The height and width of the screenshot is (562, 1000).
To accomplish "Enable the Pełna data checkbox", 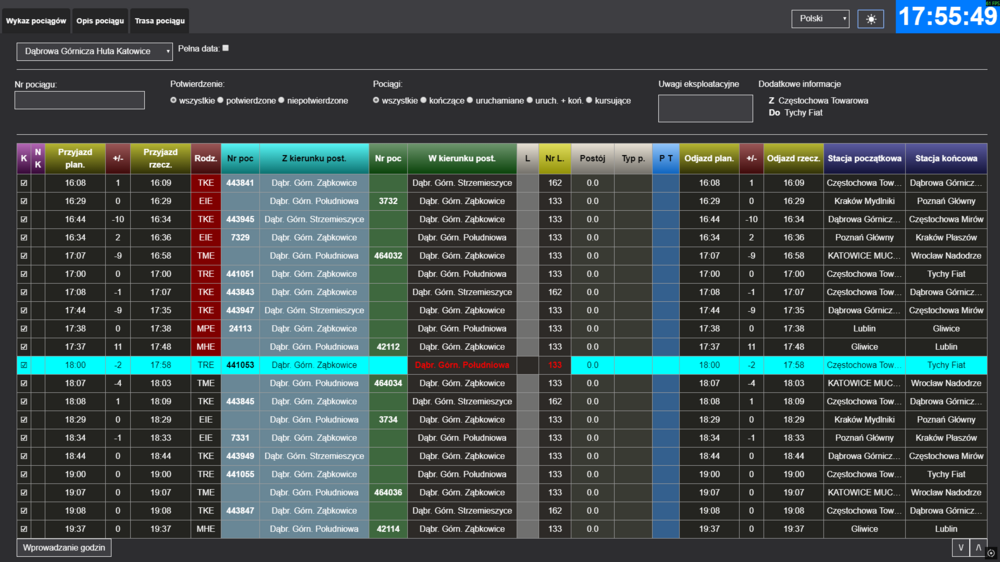I will [x=226, y=48].
